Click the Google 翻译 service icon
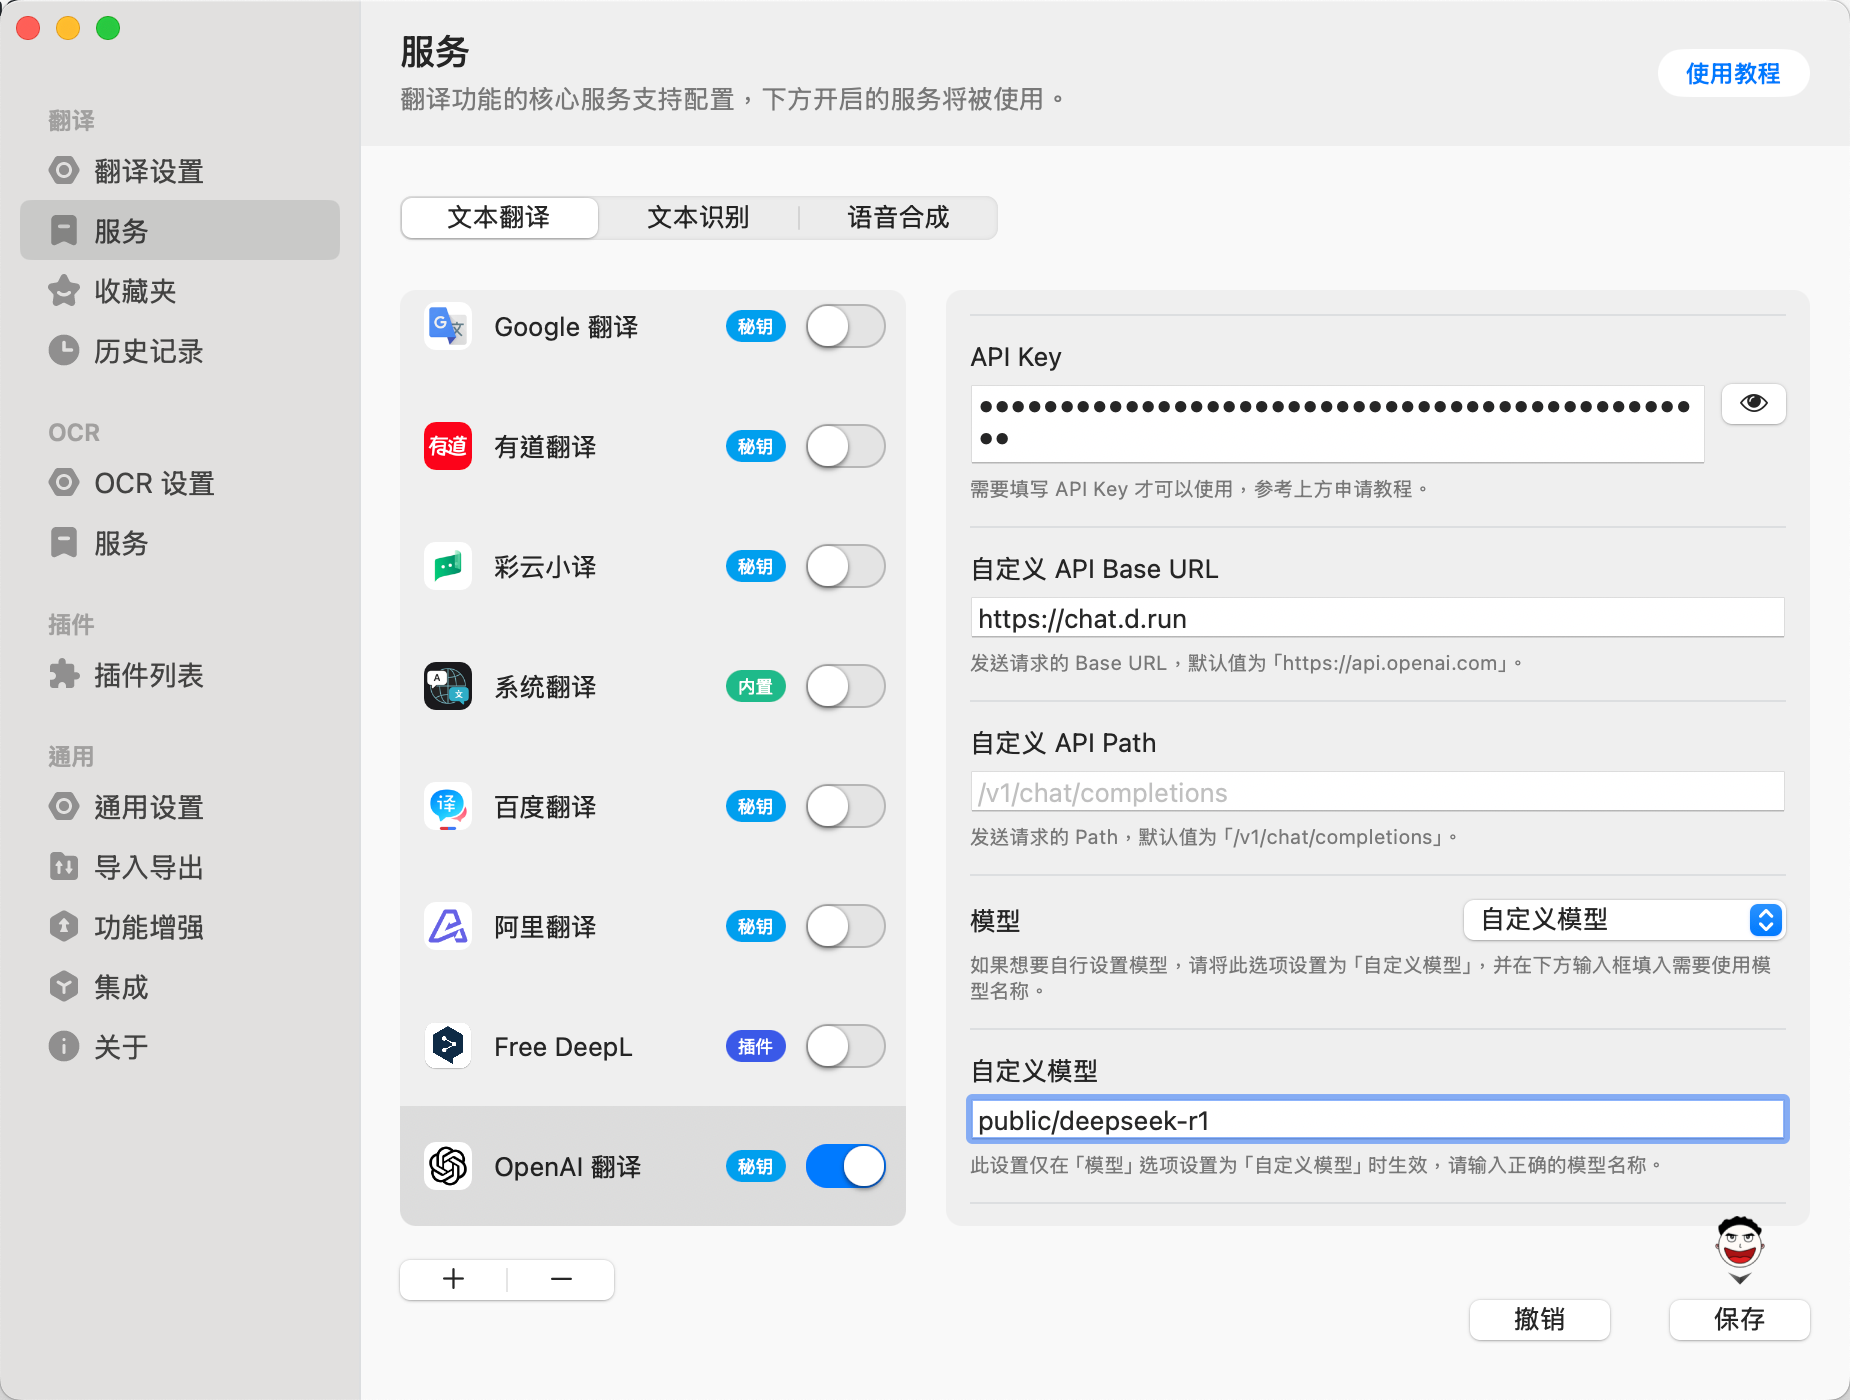The width and height of the screenshot is (1850, 1400). click(x=447, y=326)
